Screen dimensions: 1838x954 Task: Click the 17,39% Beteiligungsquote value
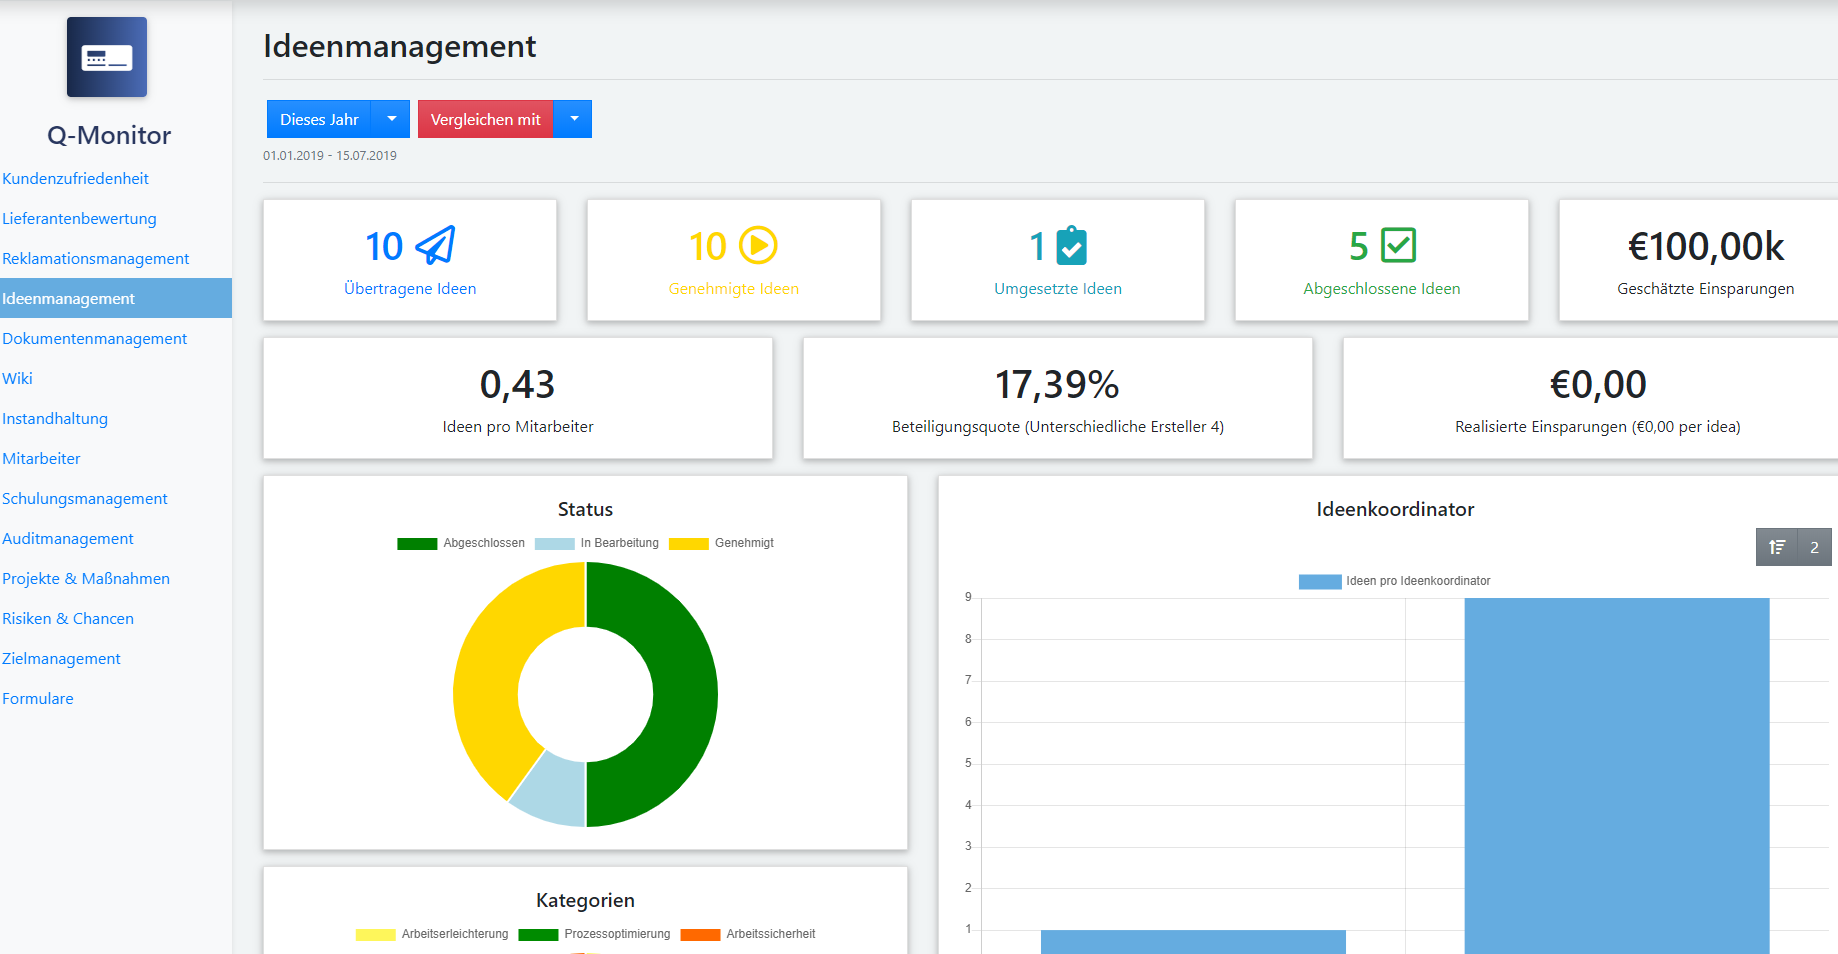coord(1057,384)
